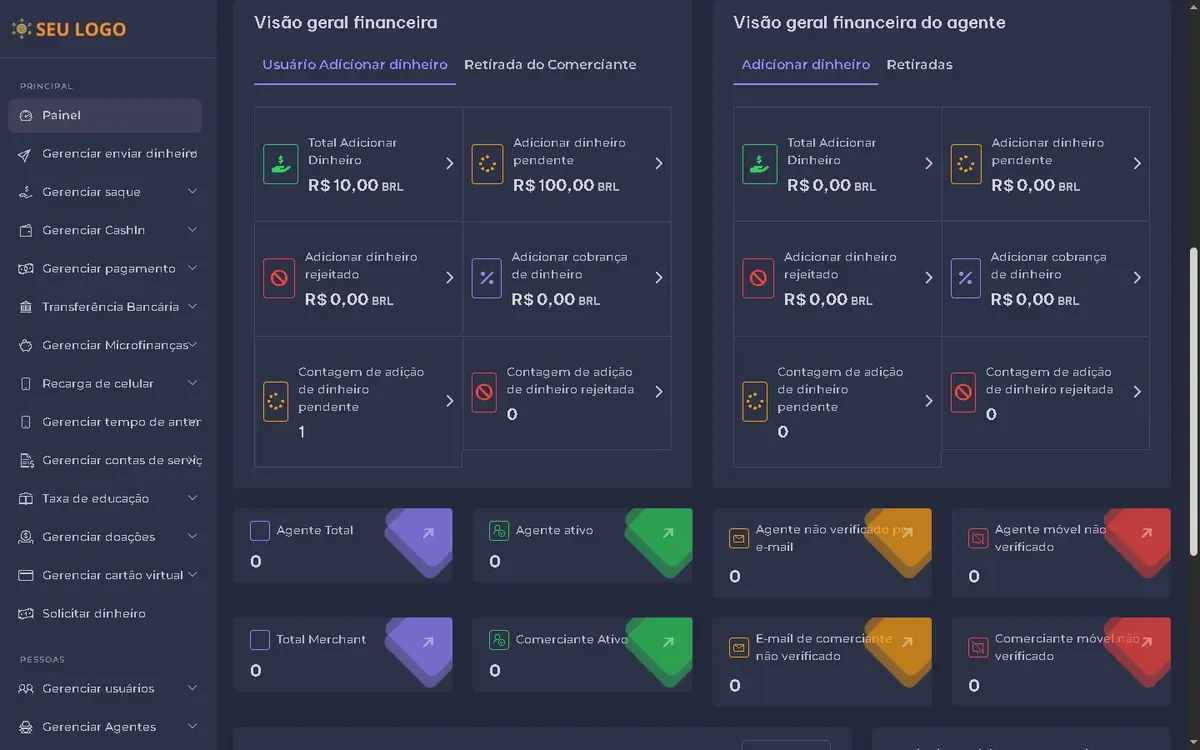Switch to Retirada do Comerciante tab
This screenshot has width=1200, height=750.
pos(550,65)
